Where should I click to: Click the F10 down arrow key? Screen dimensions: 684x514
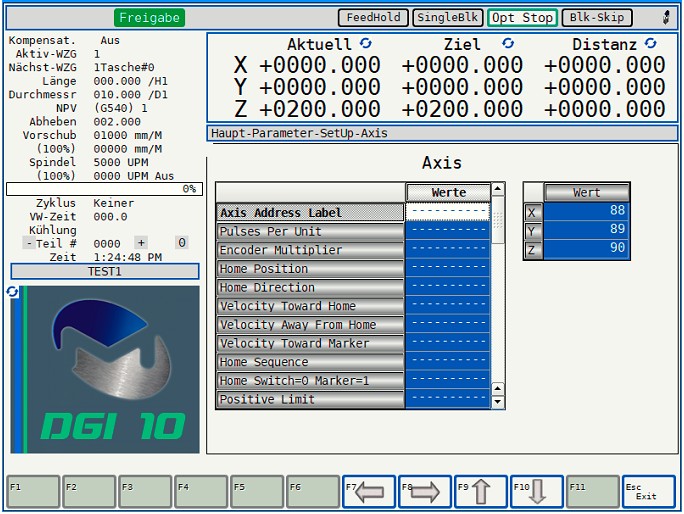pos(537,492)
